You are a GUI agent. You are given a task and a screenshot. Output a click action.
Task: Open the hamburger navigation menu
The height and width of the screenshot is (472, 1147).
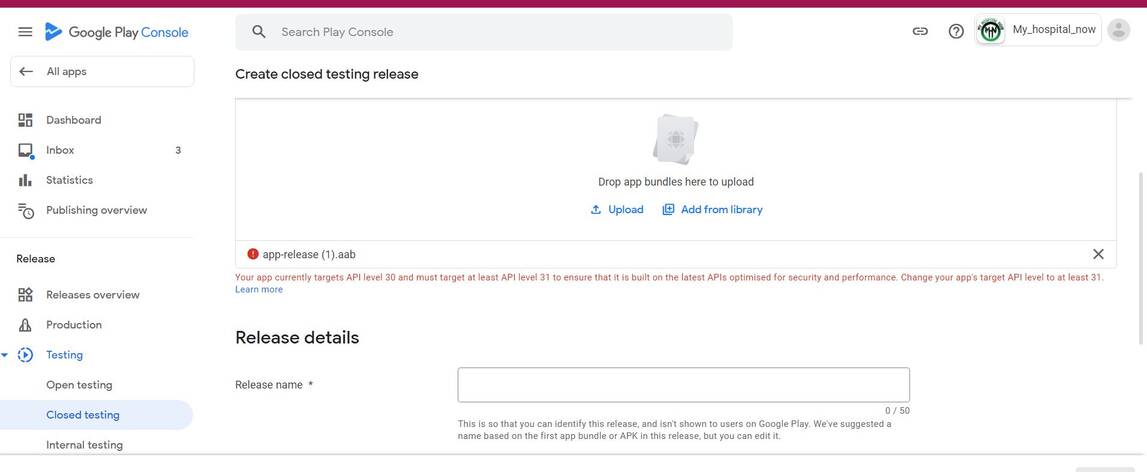pyautogui.click(x=25, y=32)
